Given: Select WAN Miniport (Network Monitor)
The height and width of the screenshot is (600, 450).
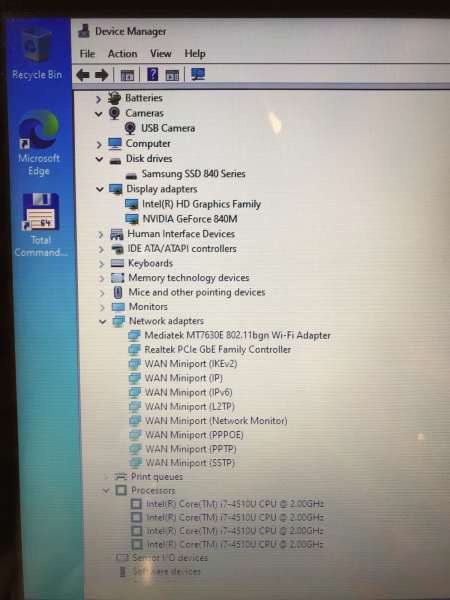Looking at the screenshot, I should [x=216, y=421].
